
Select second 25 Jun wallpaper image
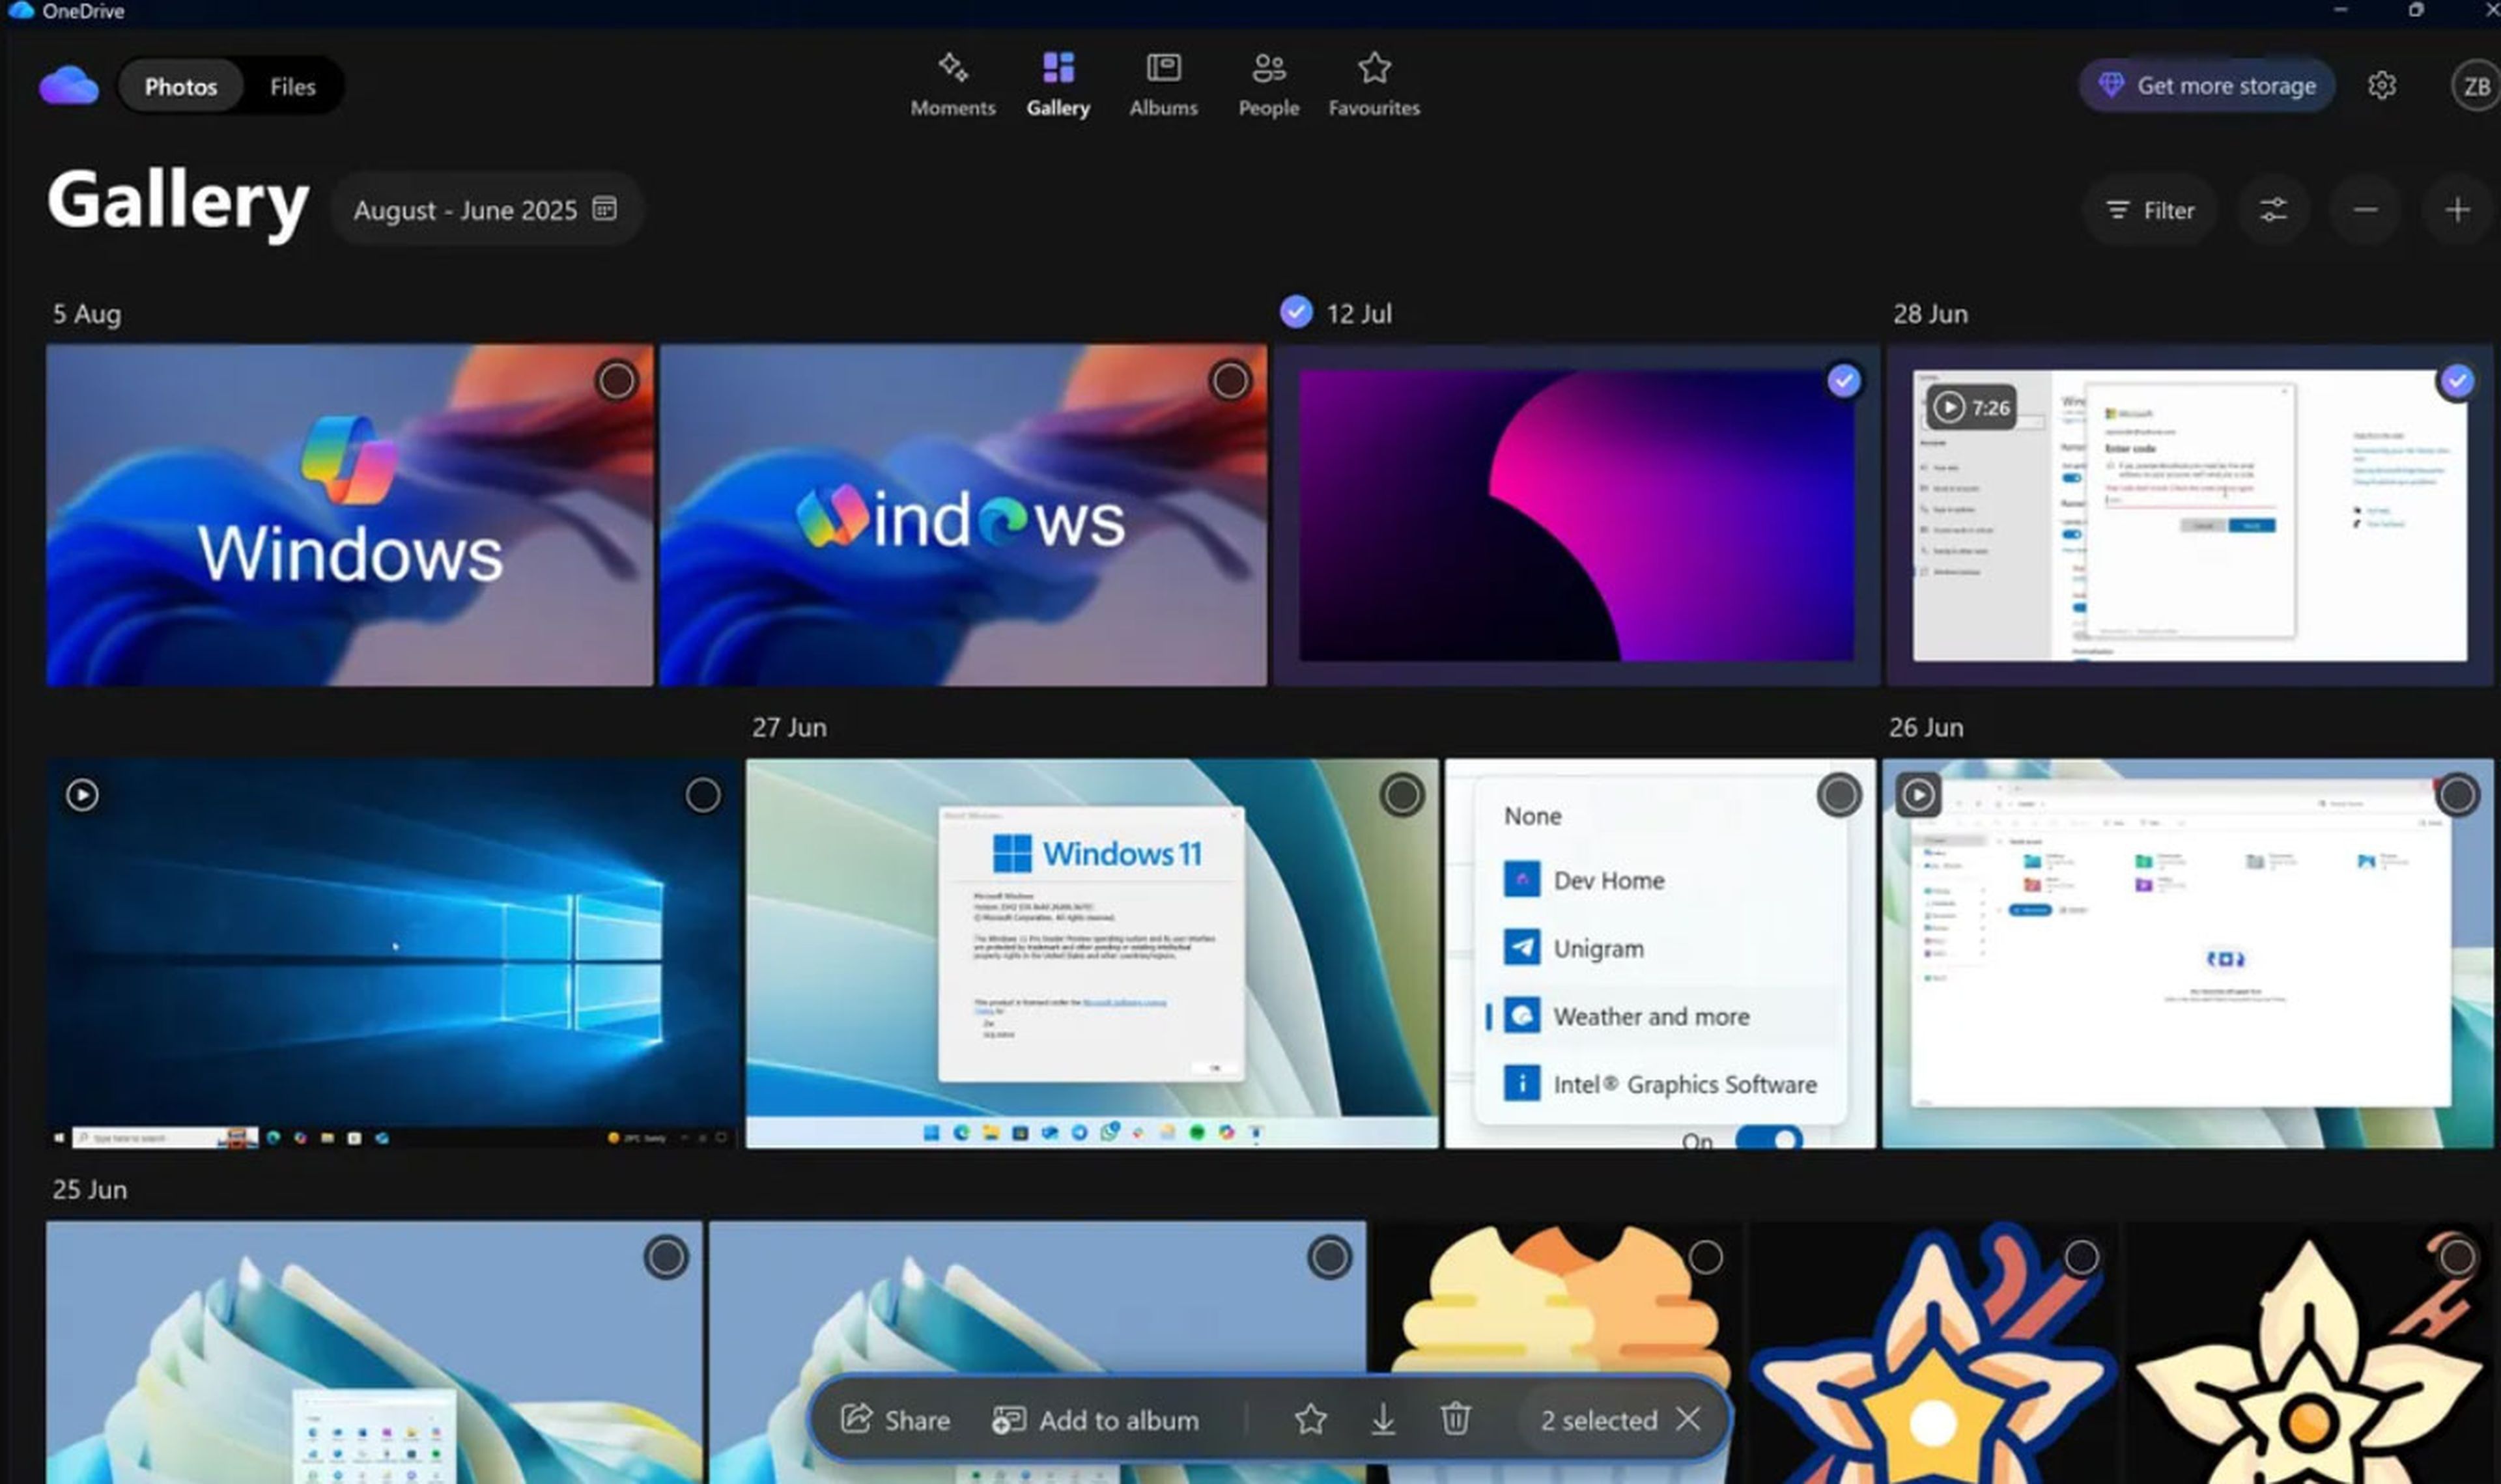pyautogui.click(x=1329, y=1257)
